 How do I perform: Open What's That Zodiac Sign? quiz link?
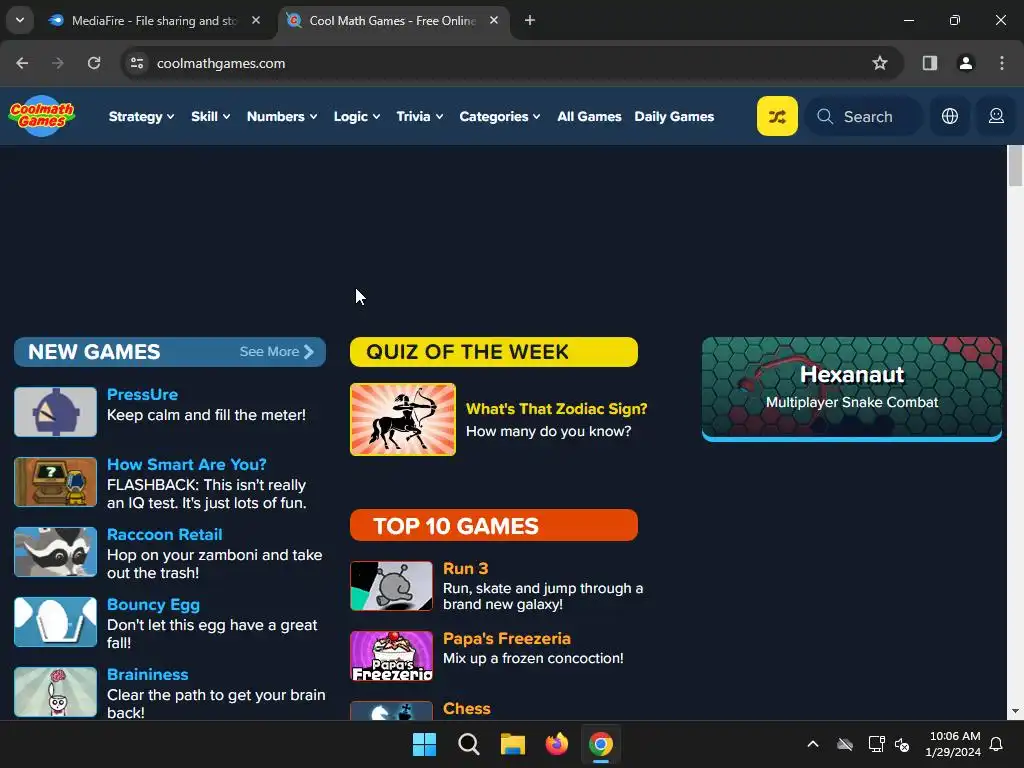point(556,409)
